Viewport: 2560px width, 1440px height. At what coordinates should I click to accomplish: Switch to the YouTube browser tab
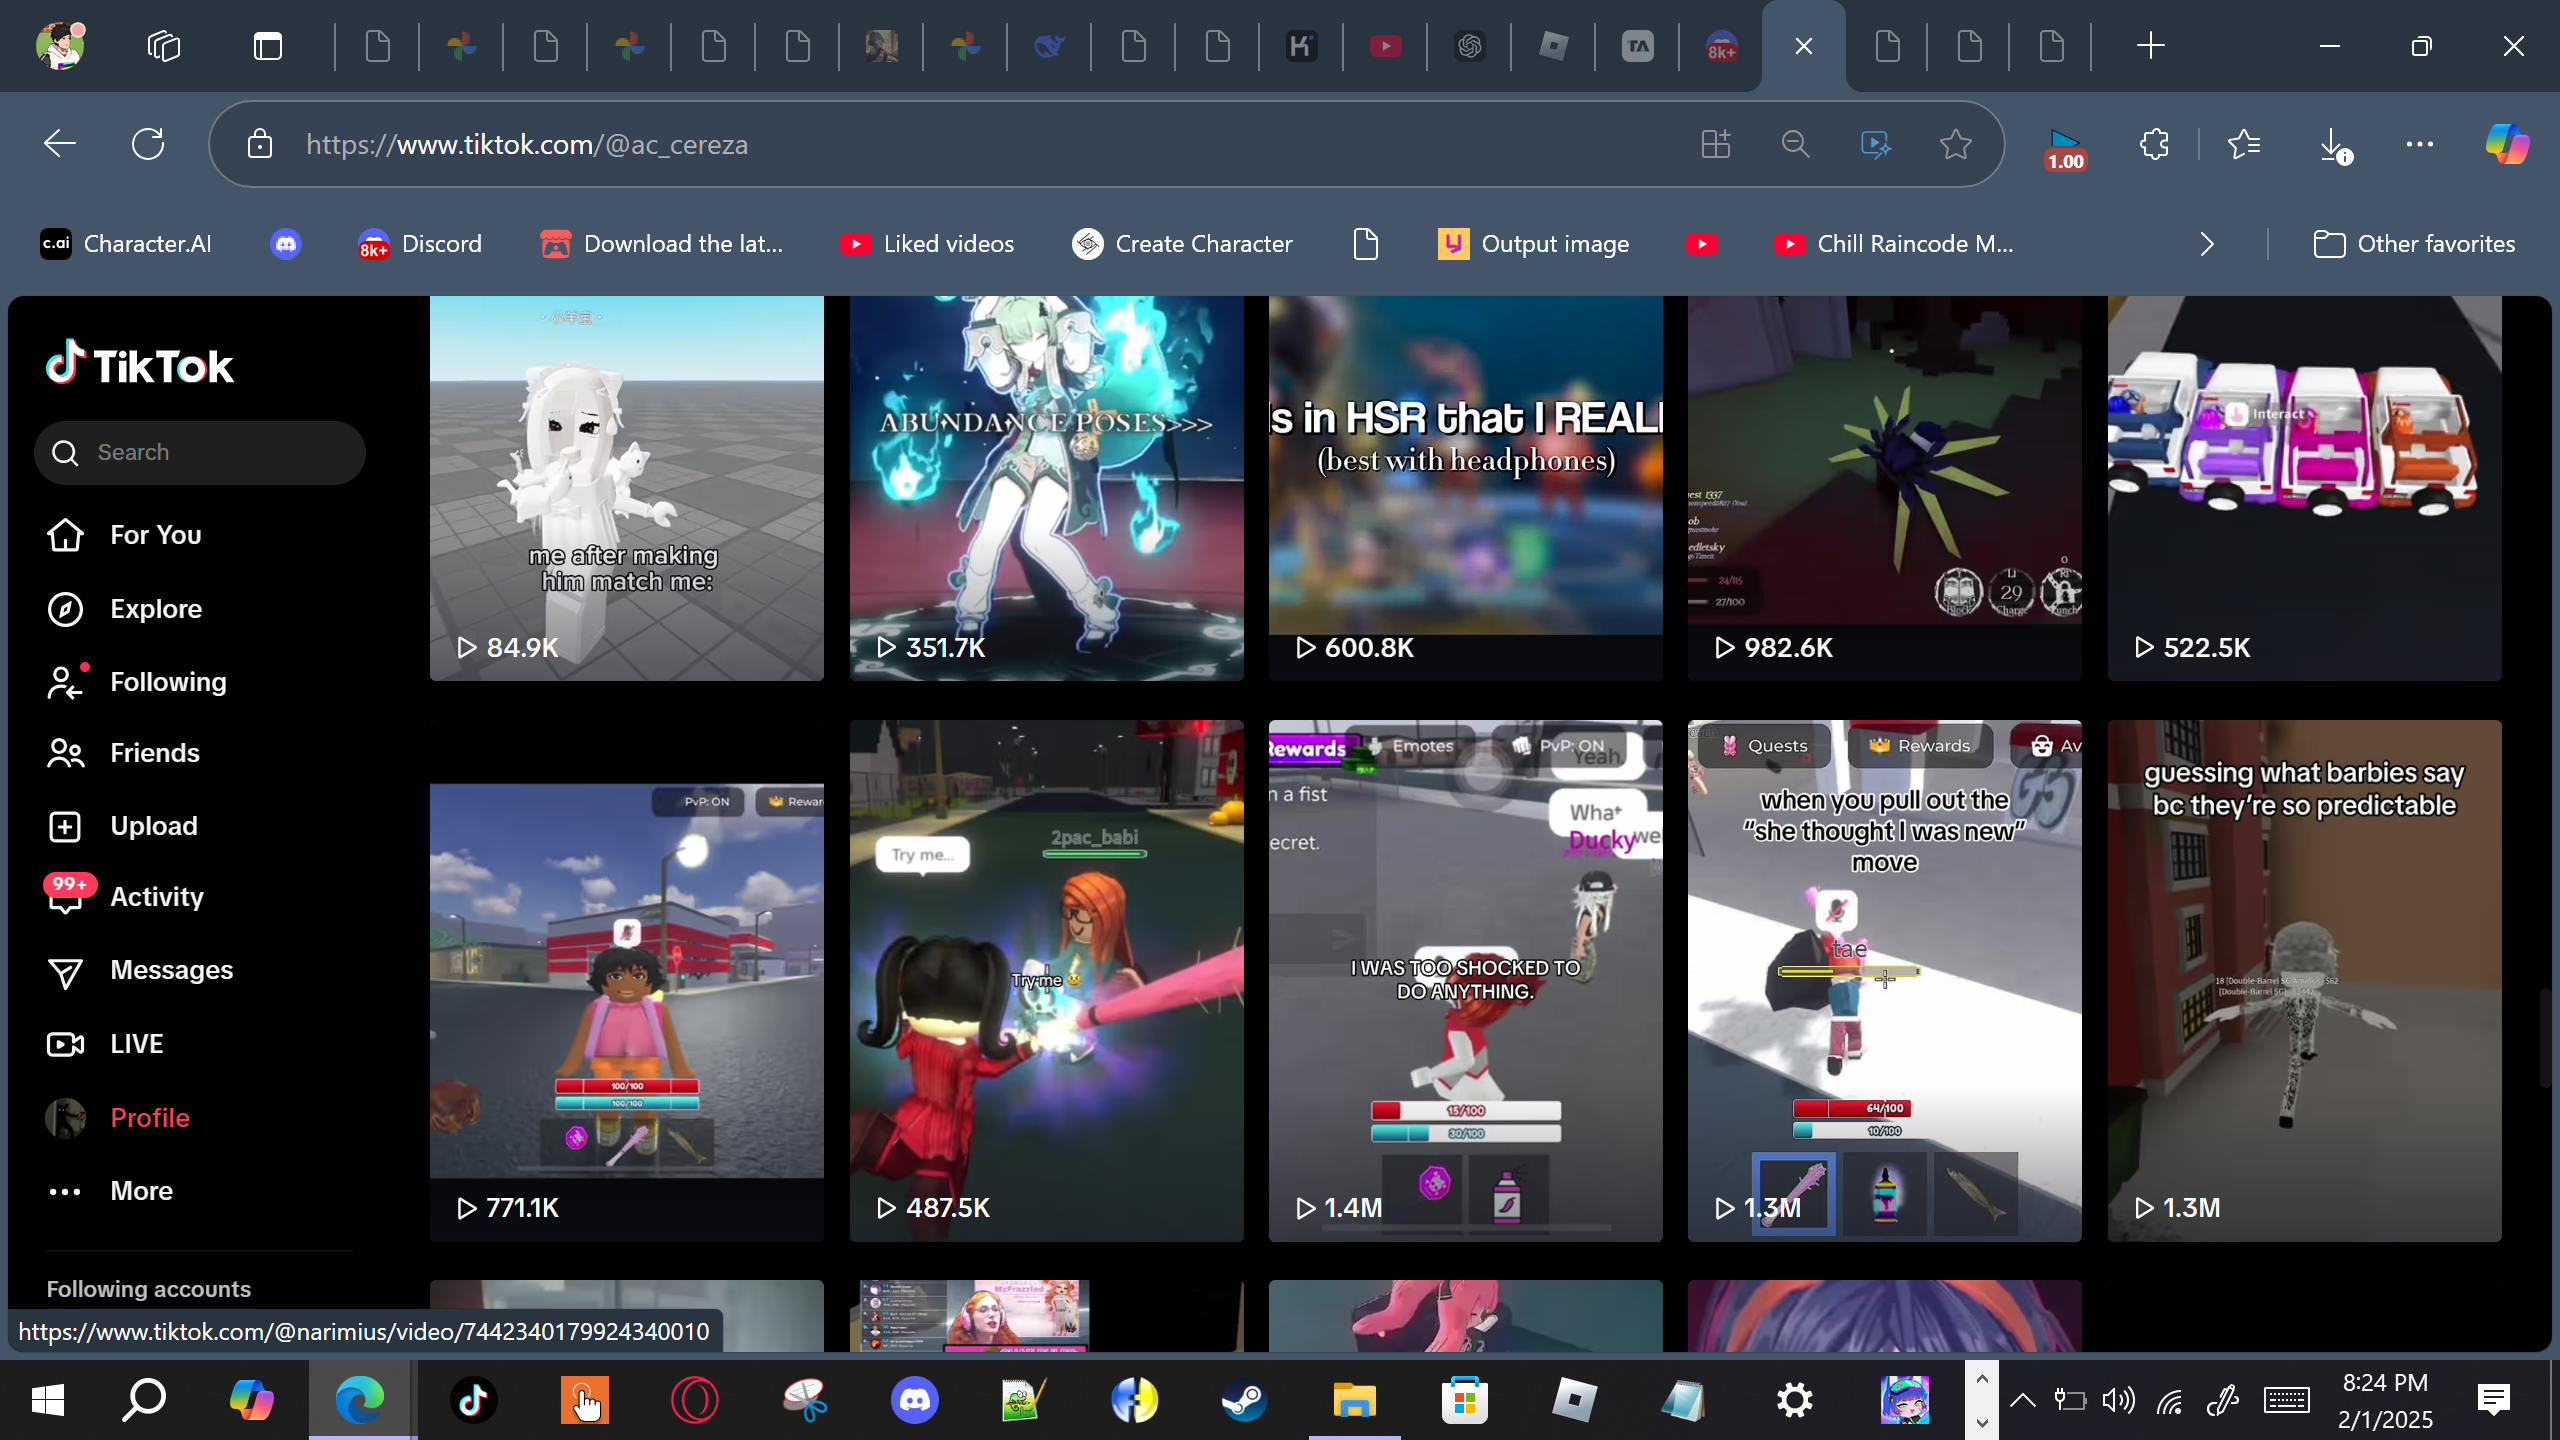[1385, 46]
